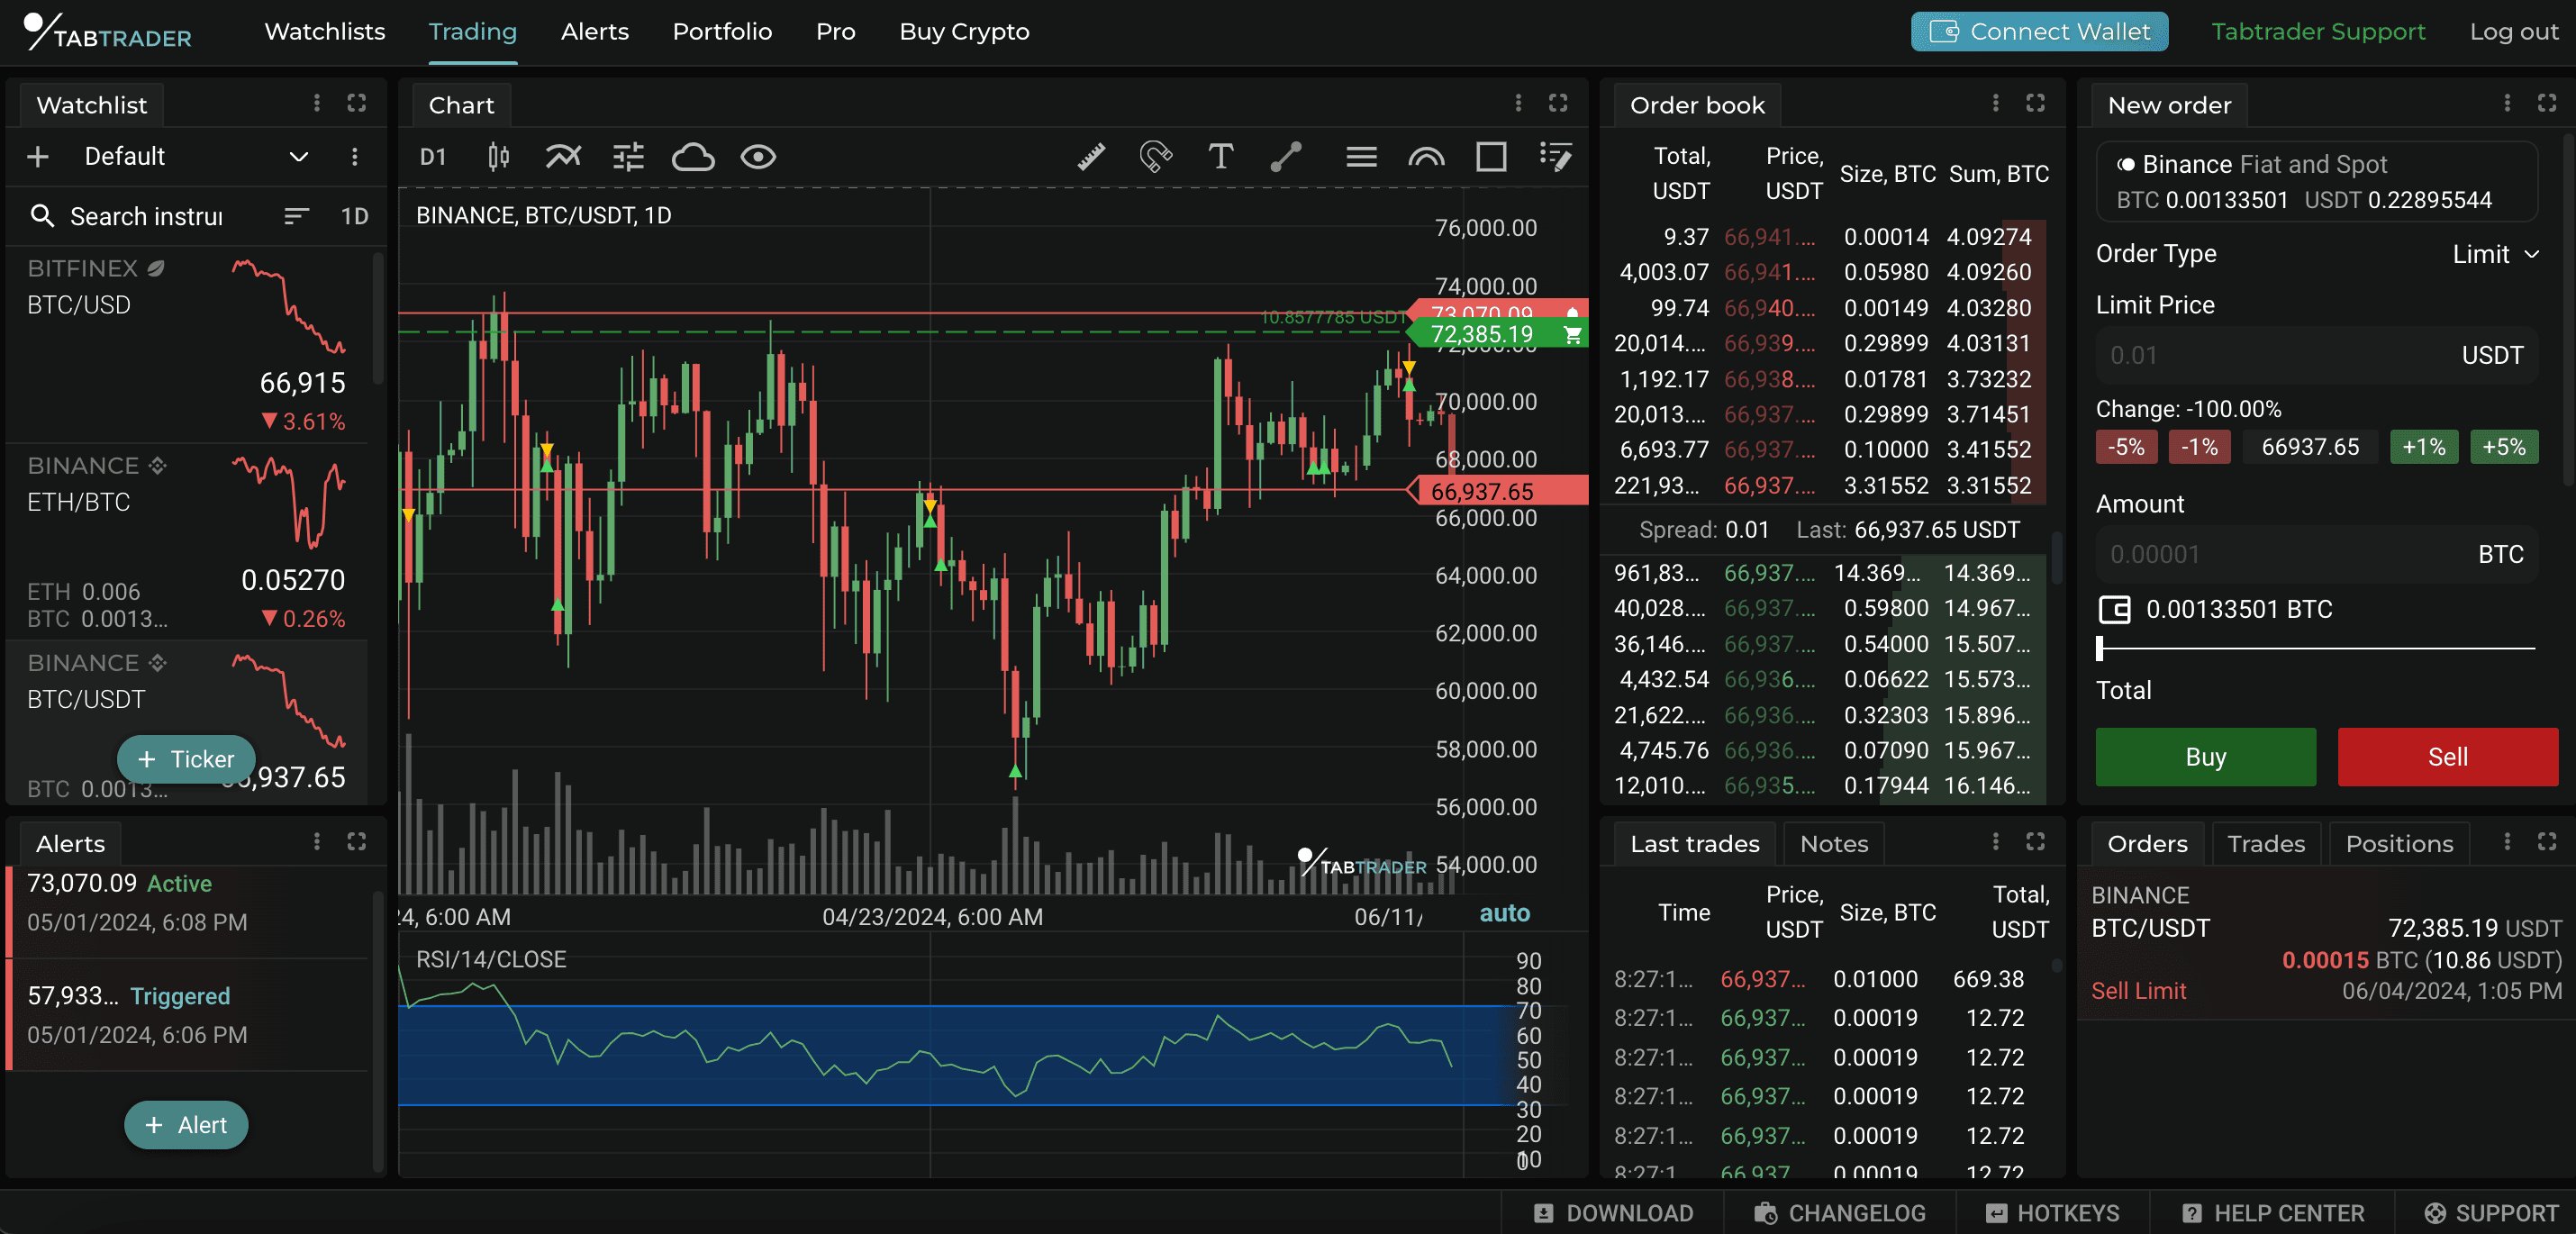Screen dimensions: 2576x1234
Task: Open Orders panel three-dot menu
Action: pos(2507,842)
